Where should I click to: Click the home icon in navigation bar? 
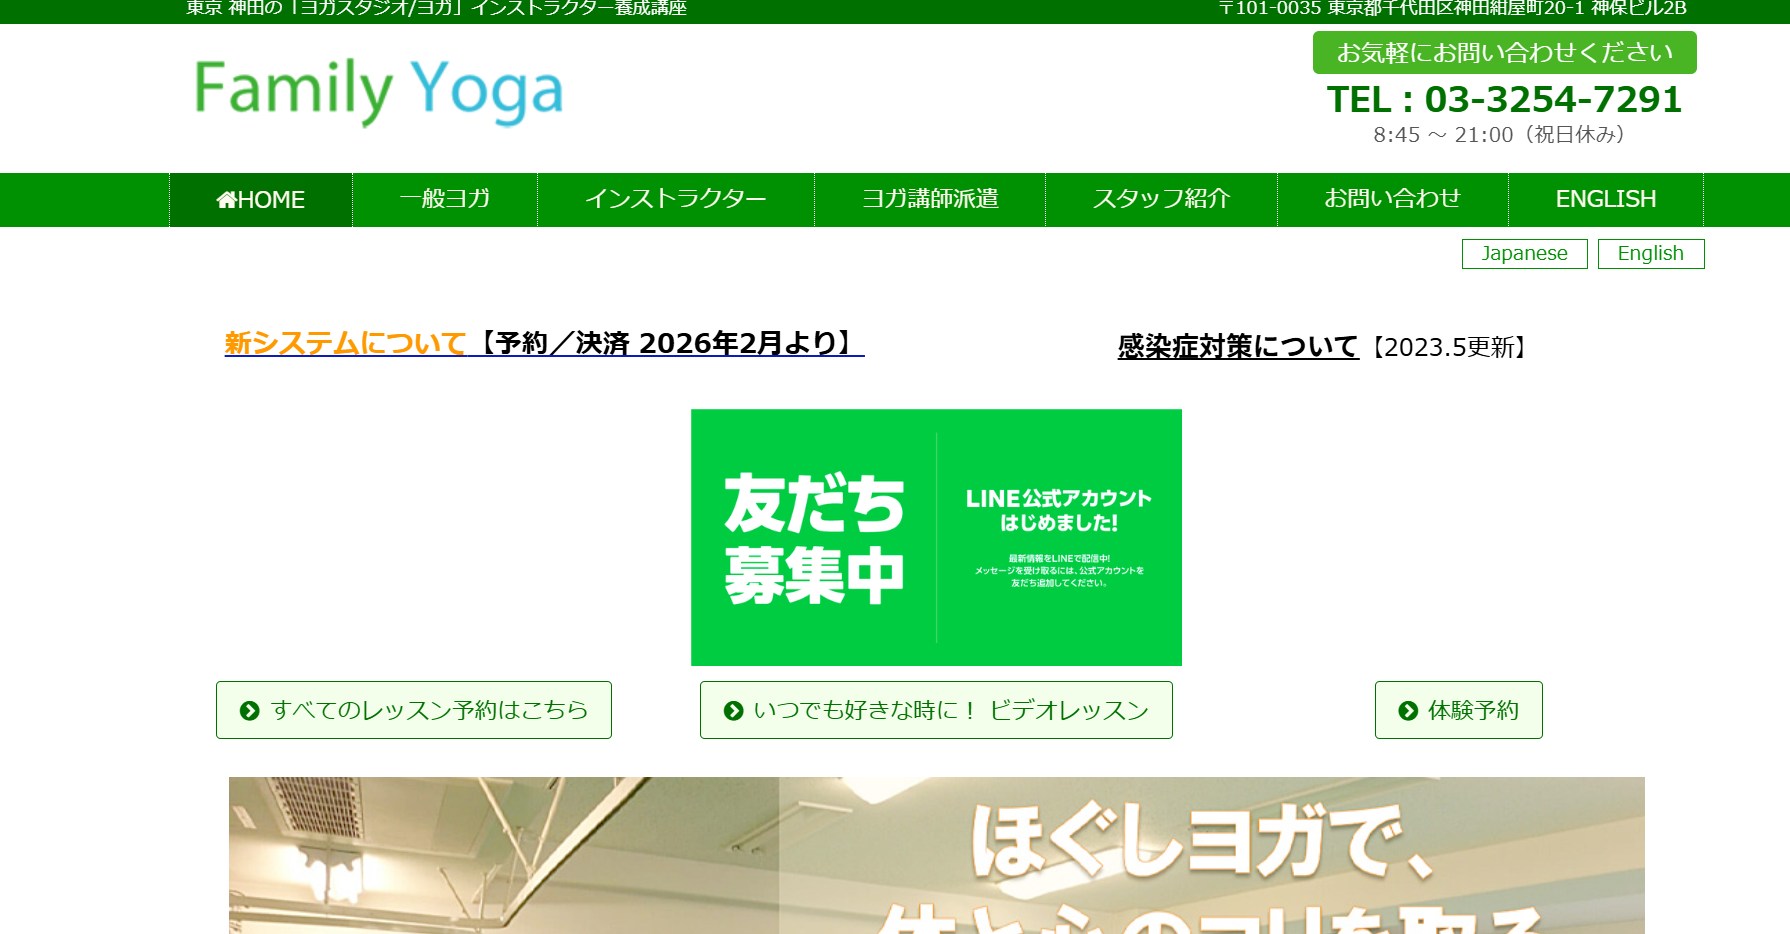[227, 200]
